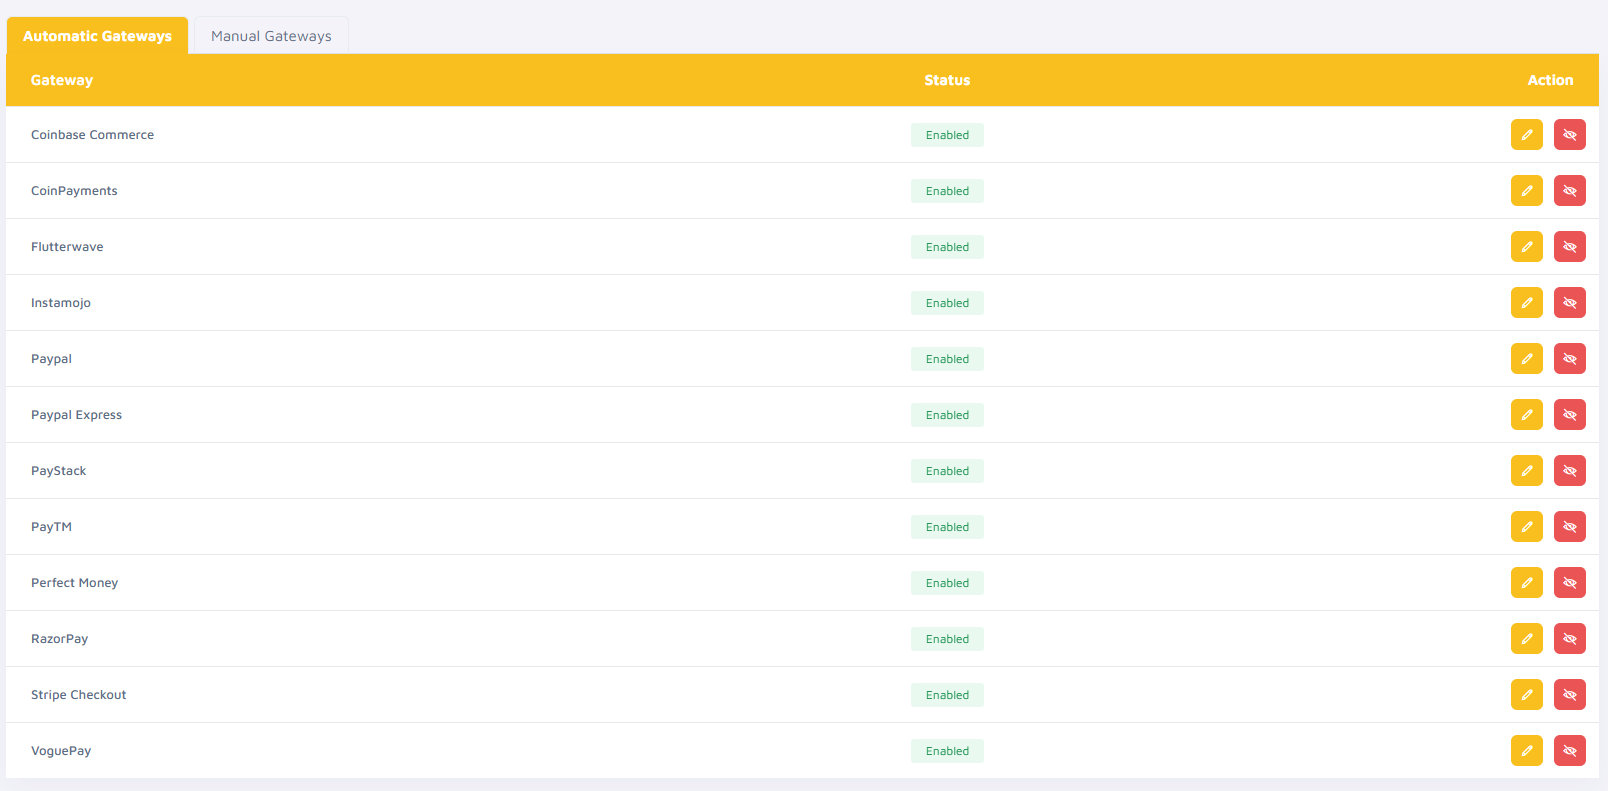The width and height of the screenshot is (1608, 791).
Task: Disable the VoguePay gateway
Action: coord(1569,751)
